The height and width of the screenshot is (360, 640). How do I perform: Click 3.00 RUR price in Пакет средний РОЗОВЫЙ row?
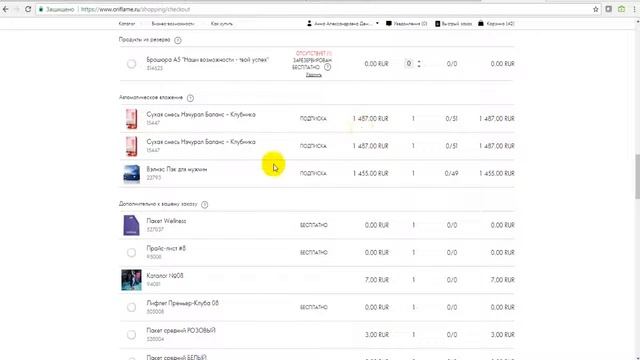pyautogui.click(x=377, y=335)
